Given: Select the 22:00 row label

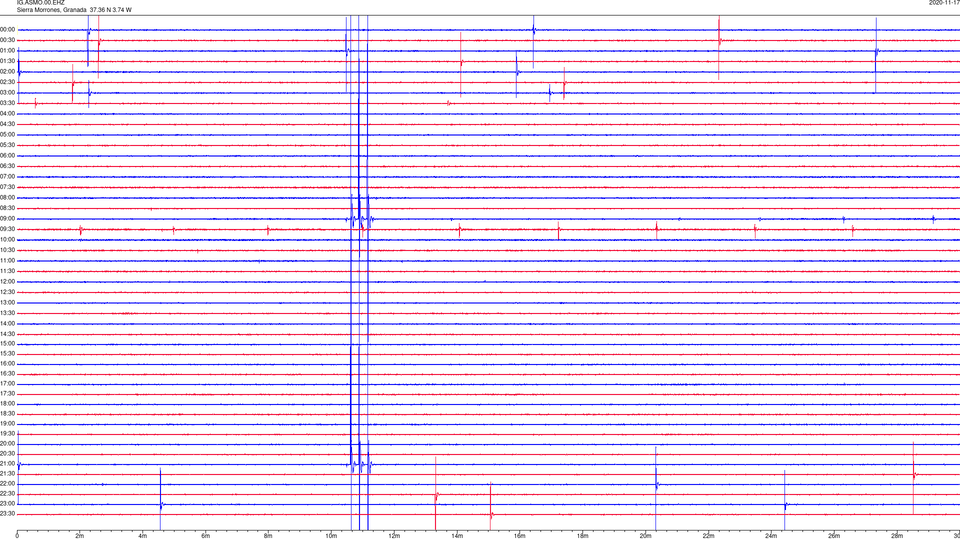Looking at the screenshot, I should [x=8, y=484].
